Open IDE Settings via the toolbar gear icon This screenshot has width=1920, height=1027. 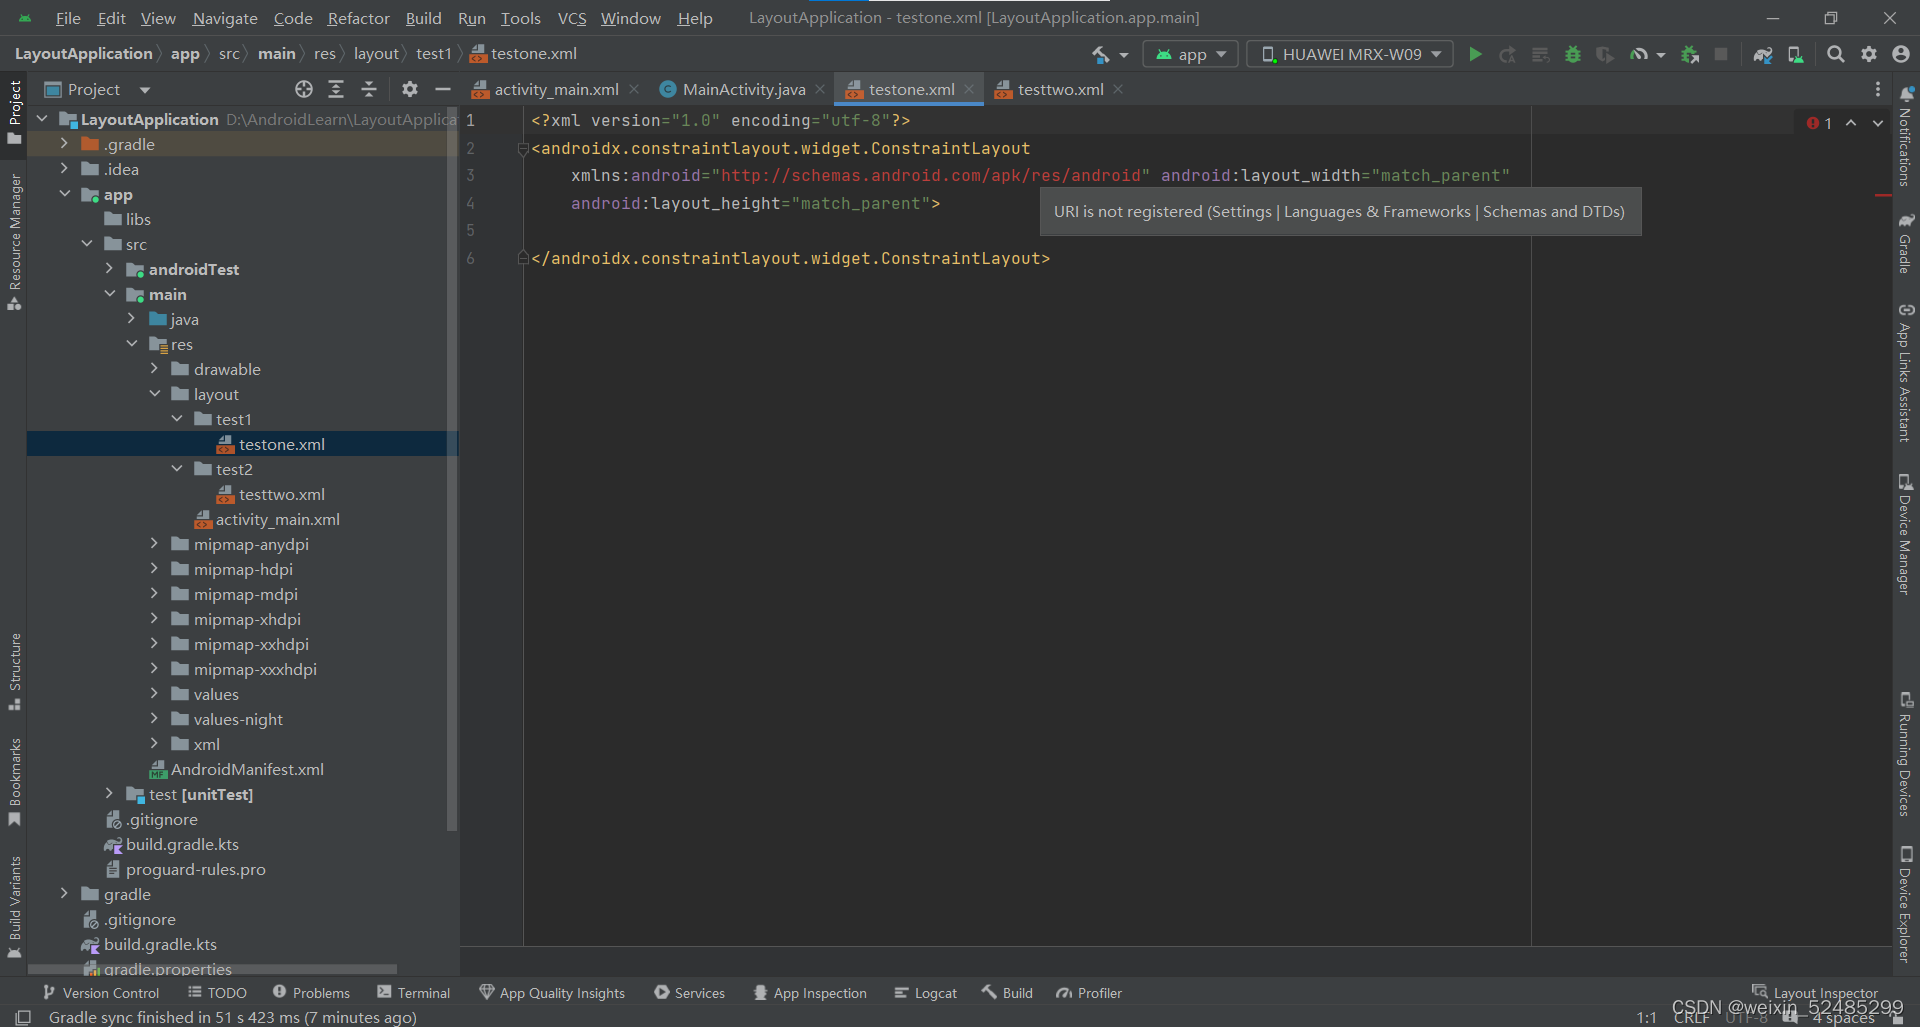pos(1870,54)
